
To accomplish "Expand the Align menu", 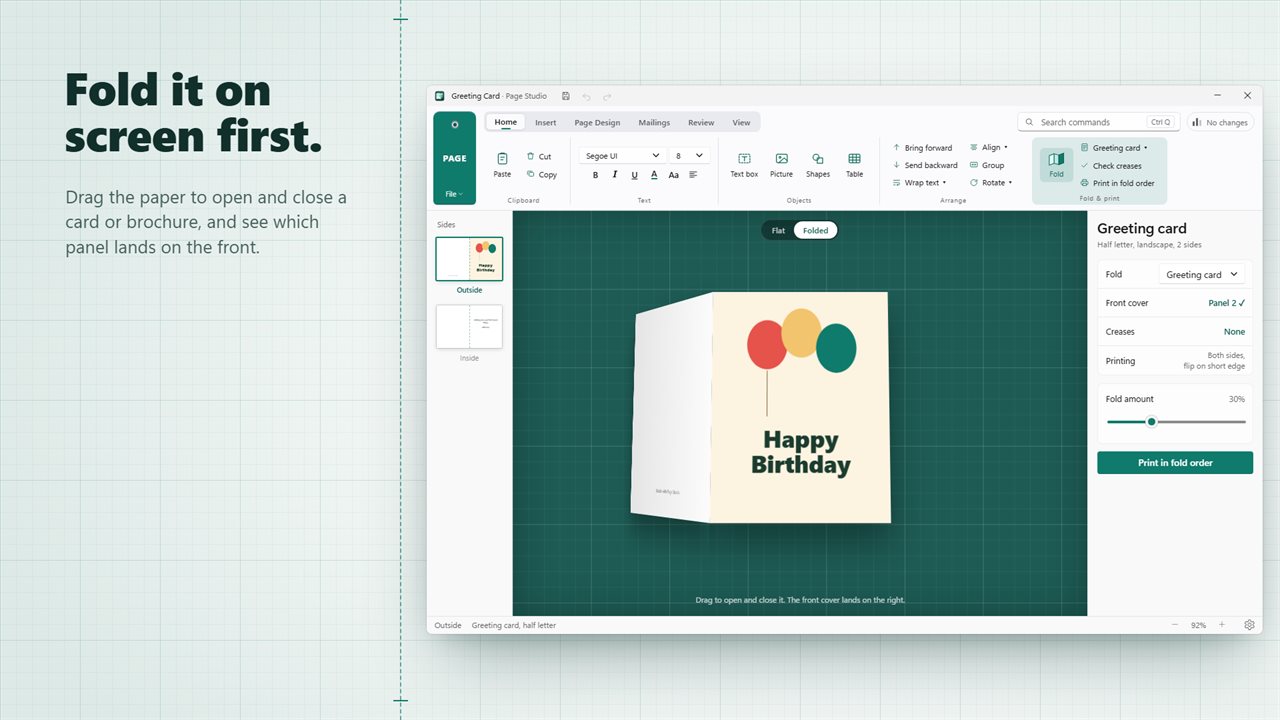I will tap(988, 147).
